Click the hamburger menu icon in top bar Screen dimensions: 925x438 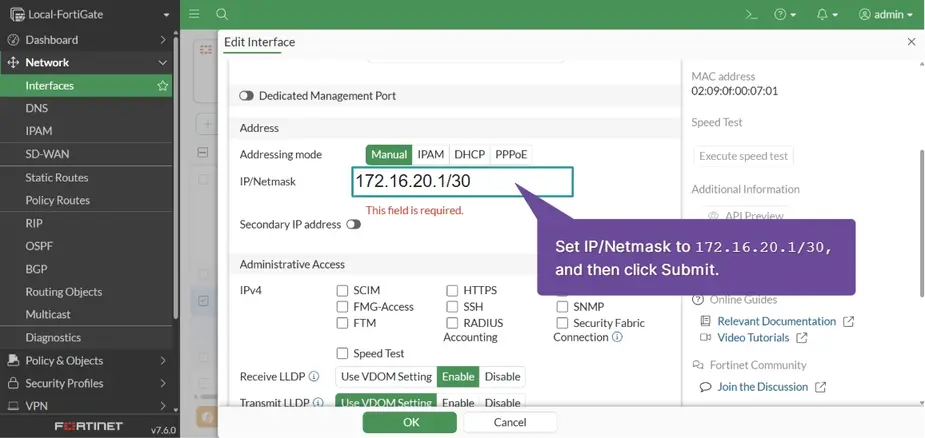coord(194,14)
